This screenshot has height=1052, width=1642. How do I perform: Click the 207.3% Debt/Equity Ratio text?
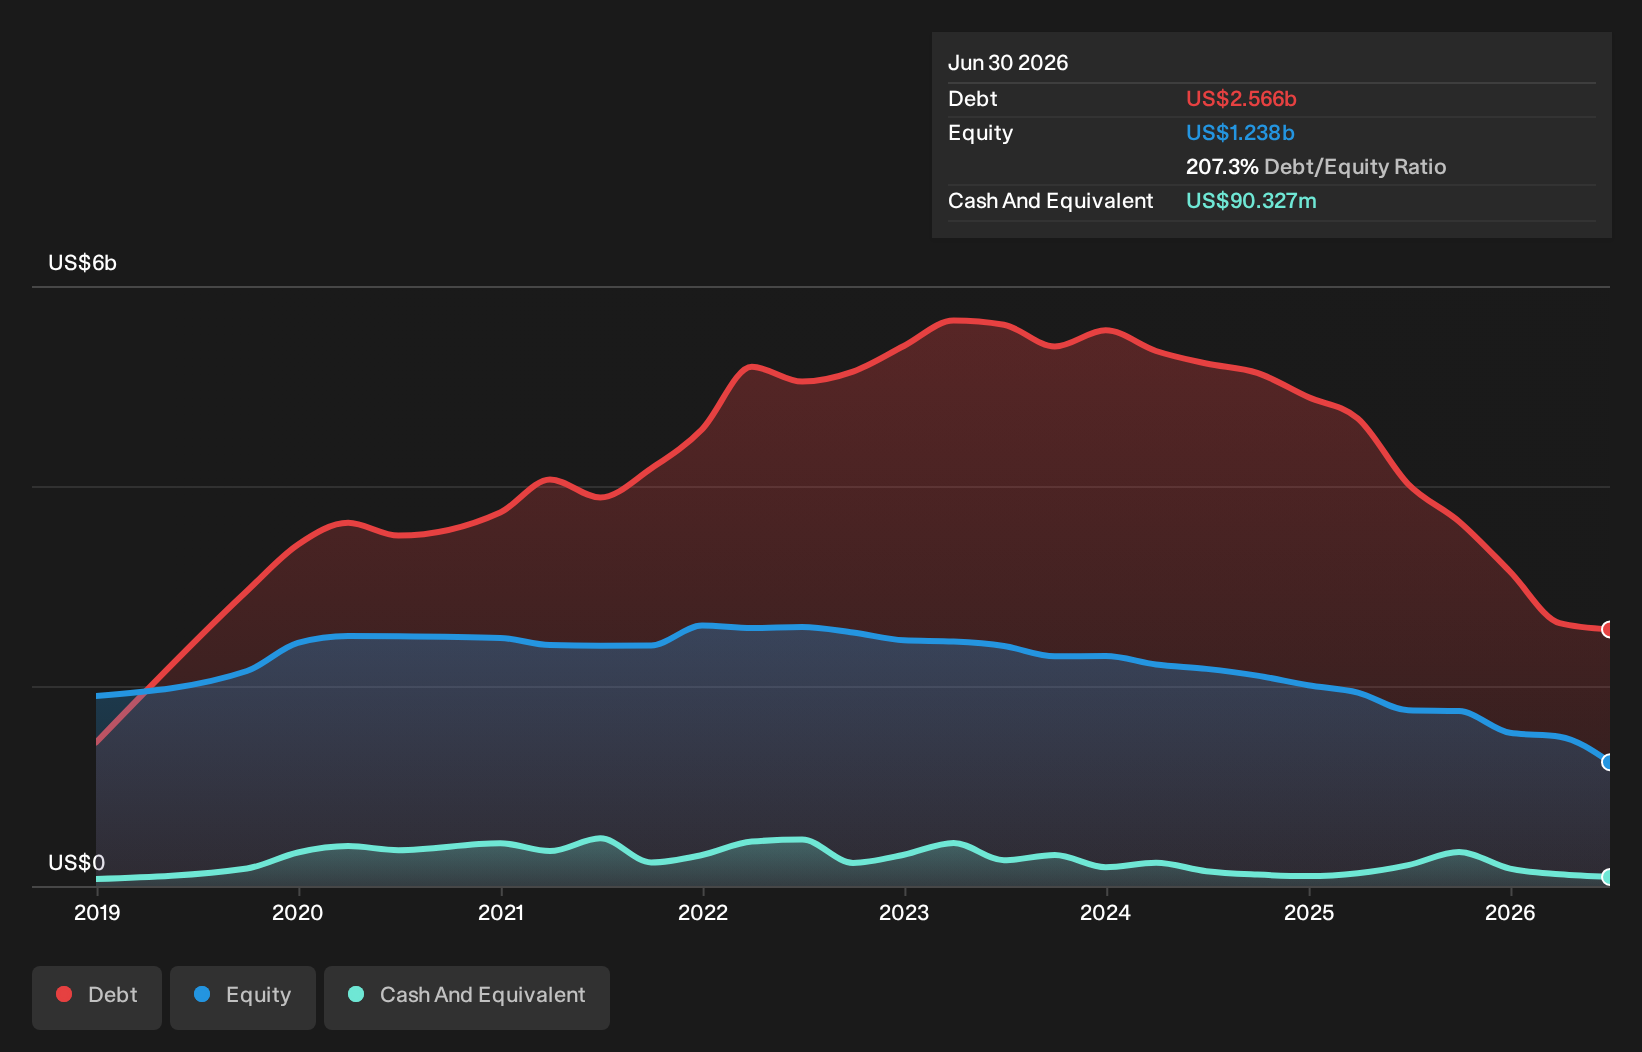pyautogui.click(x=1316, y=167)
